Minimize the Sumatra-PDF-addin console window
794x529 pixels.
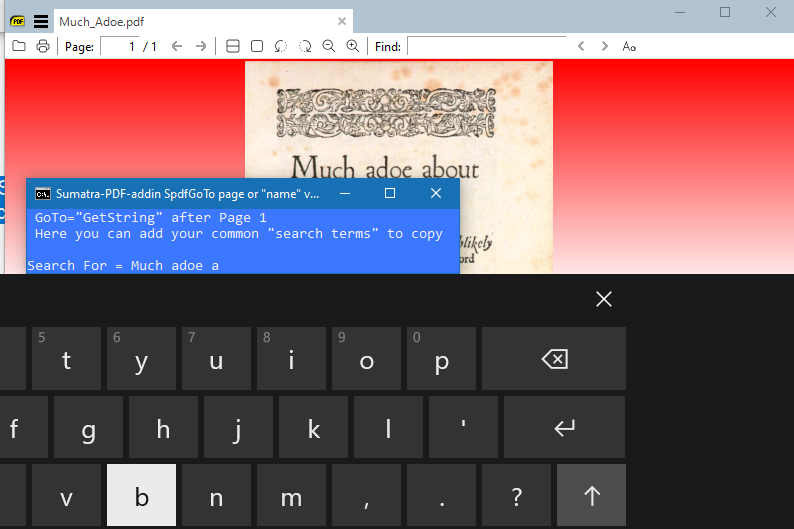(x=345, y=193)
